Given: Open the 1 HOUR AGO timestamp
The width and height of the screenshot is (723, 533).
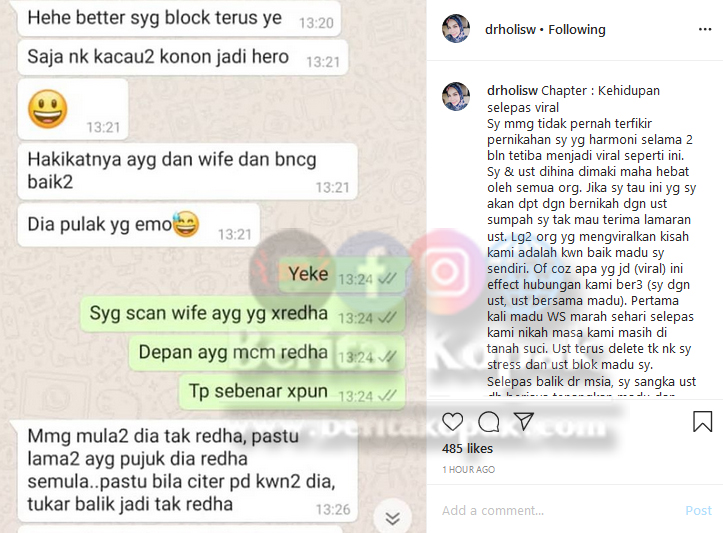Looking at the screenshot, I should coord(468,469).
